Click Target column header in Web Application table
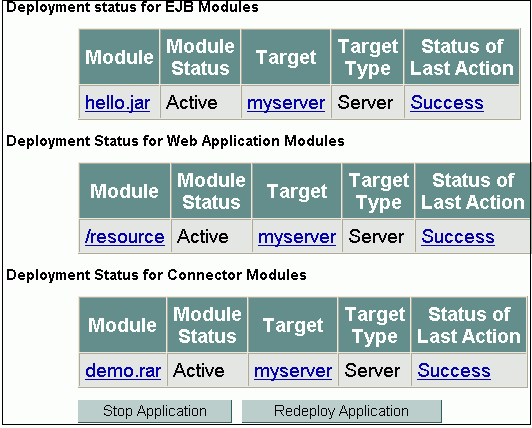Viewport: 532px width, 428px height. click(x=297, y=191)
